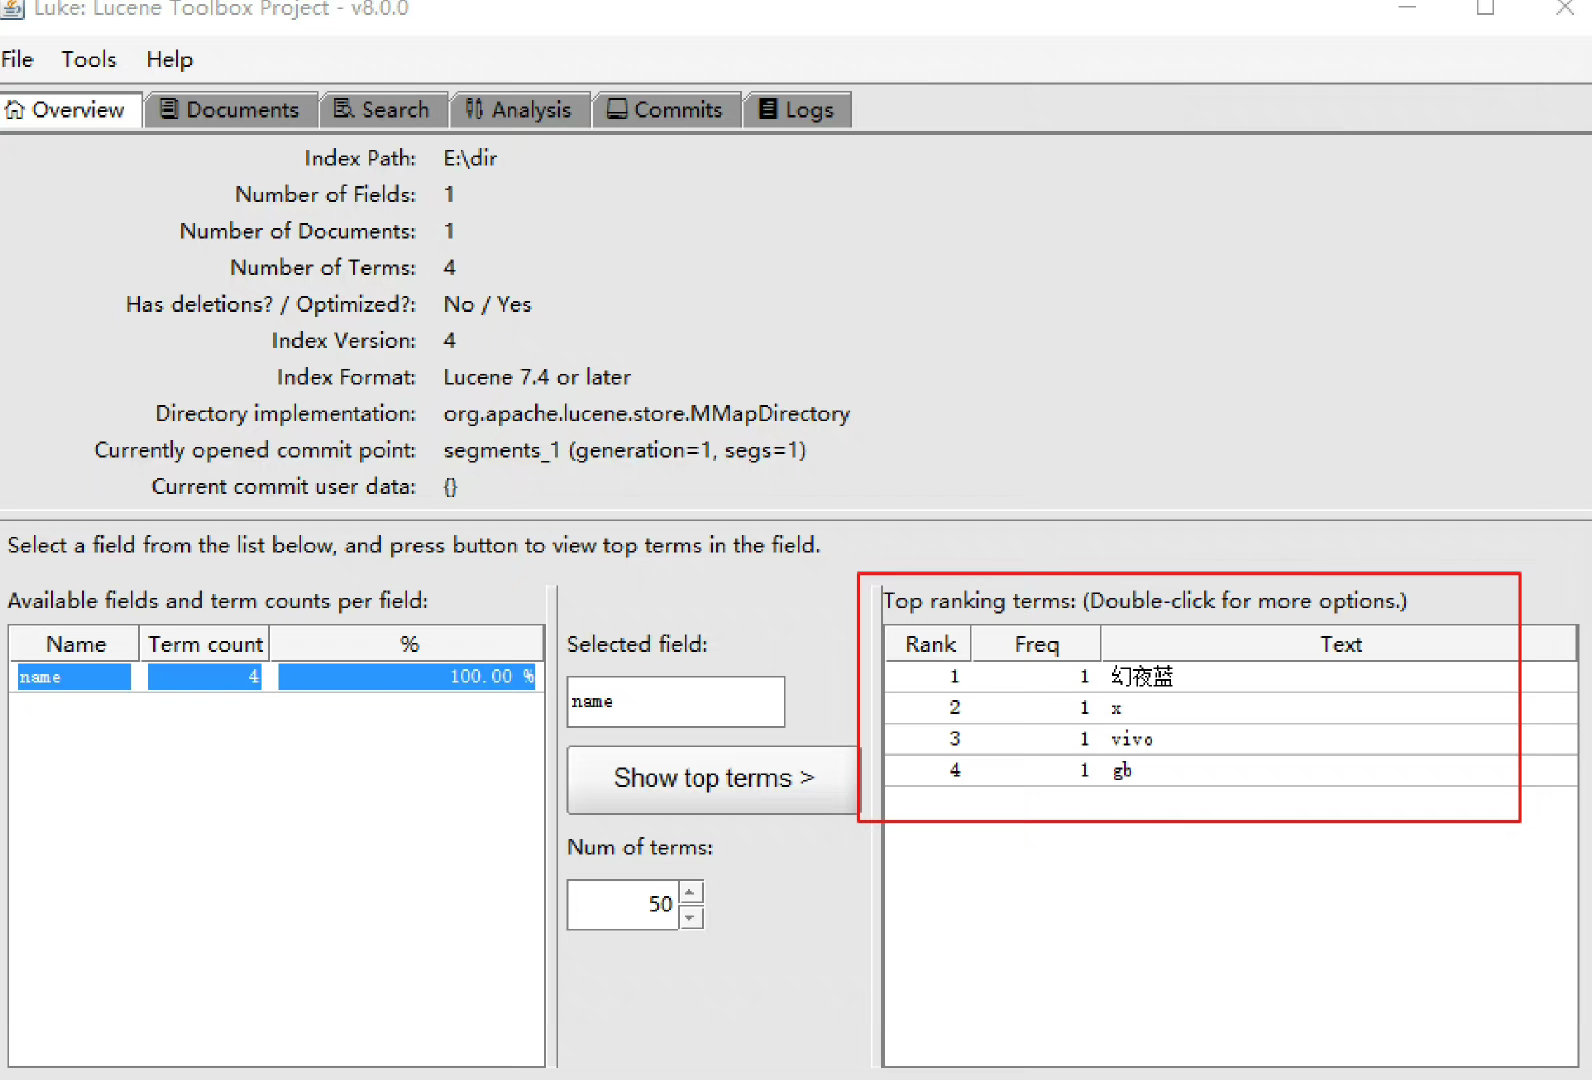1592x1080 pixels.
Task: Click the Rank column header
Action: click(930, 644)
